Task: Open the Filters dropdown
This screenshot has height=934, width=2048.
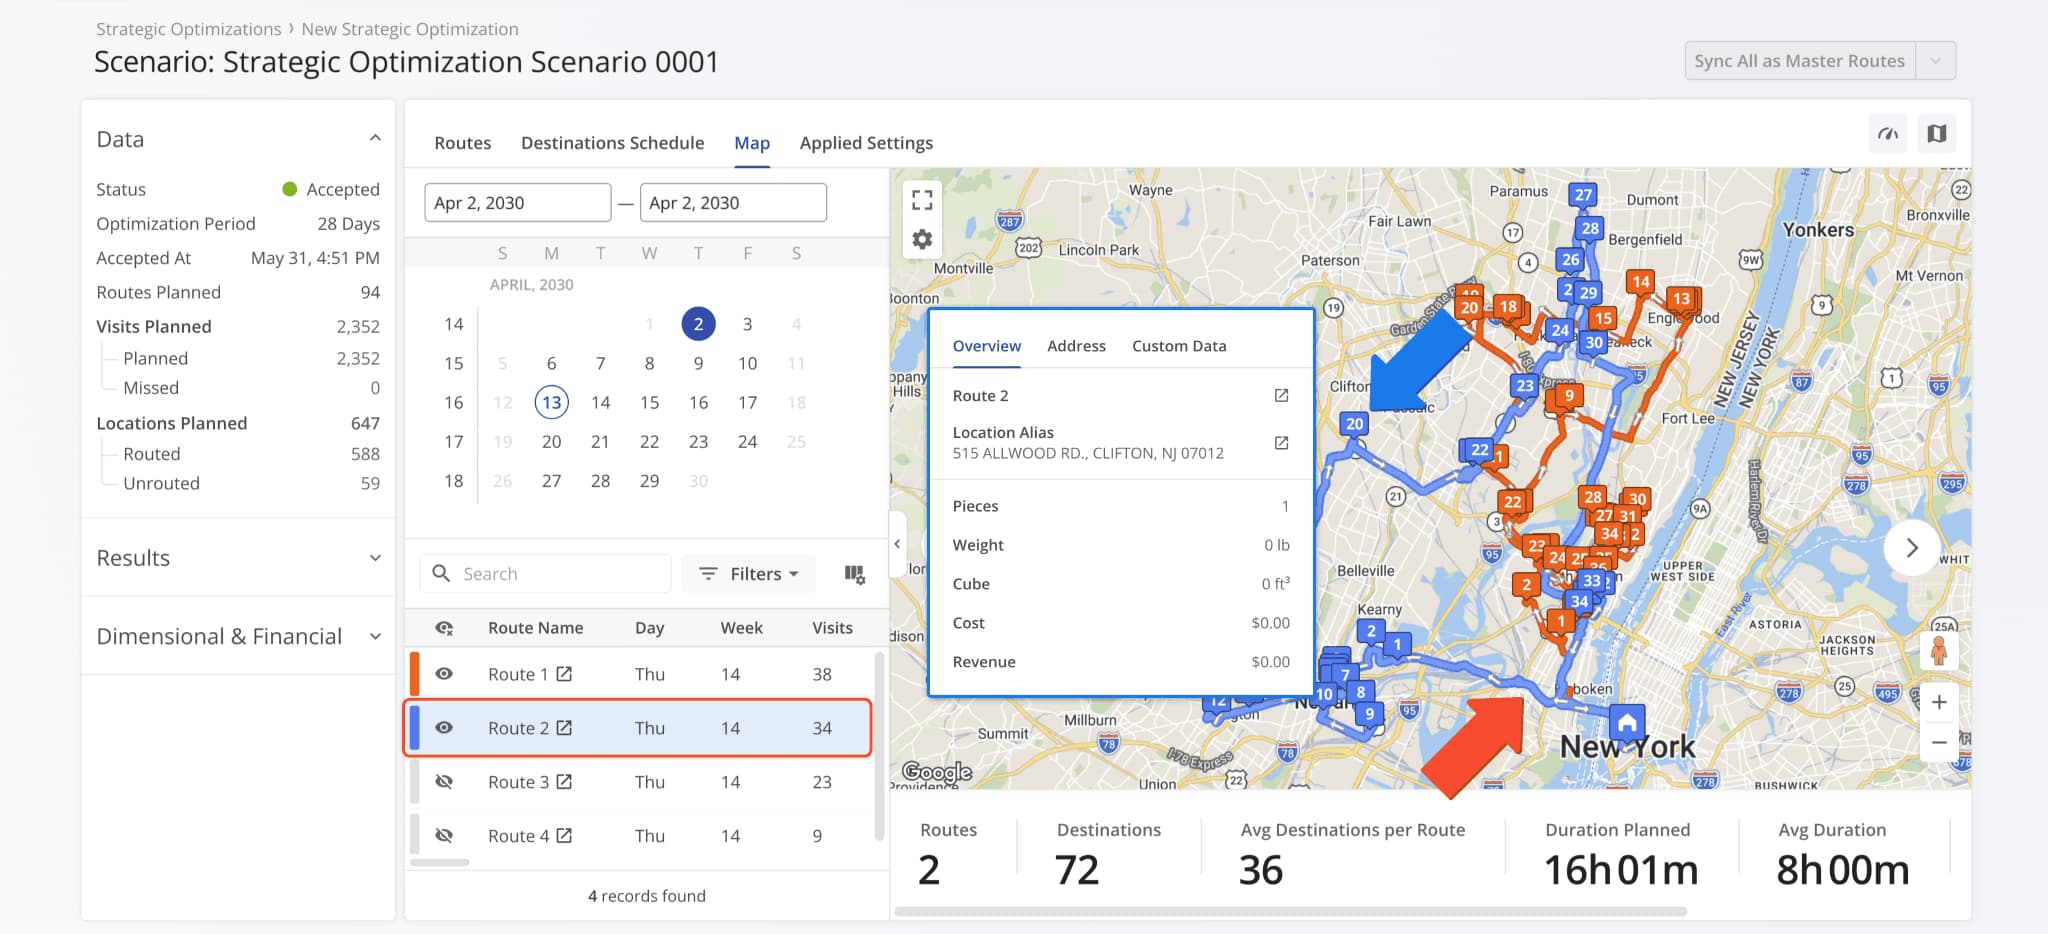Action: pyautogui.click(x=749, y=574)
